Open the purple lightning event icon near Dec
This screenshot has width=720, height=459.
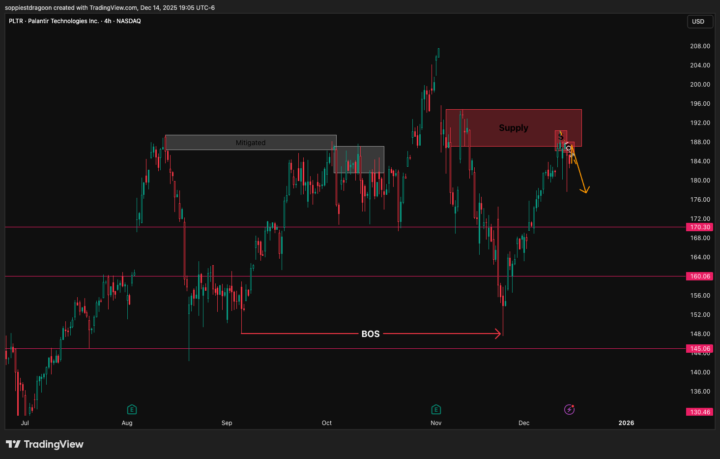569,409
